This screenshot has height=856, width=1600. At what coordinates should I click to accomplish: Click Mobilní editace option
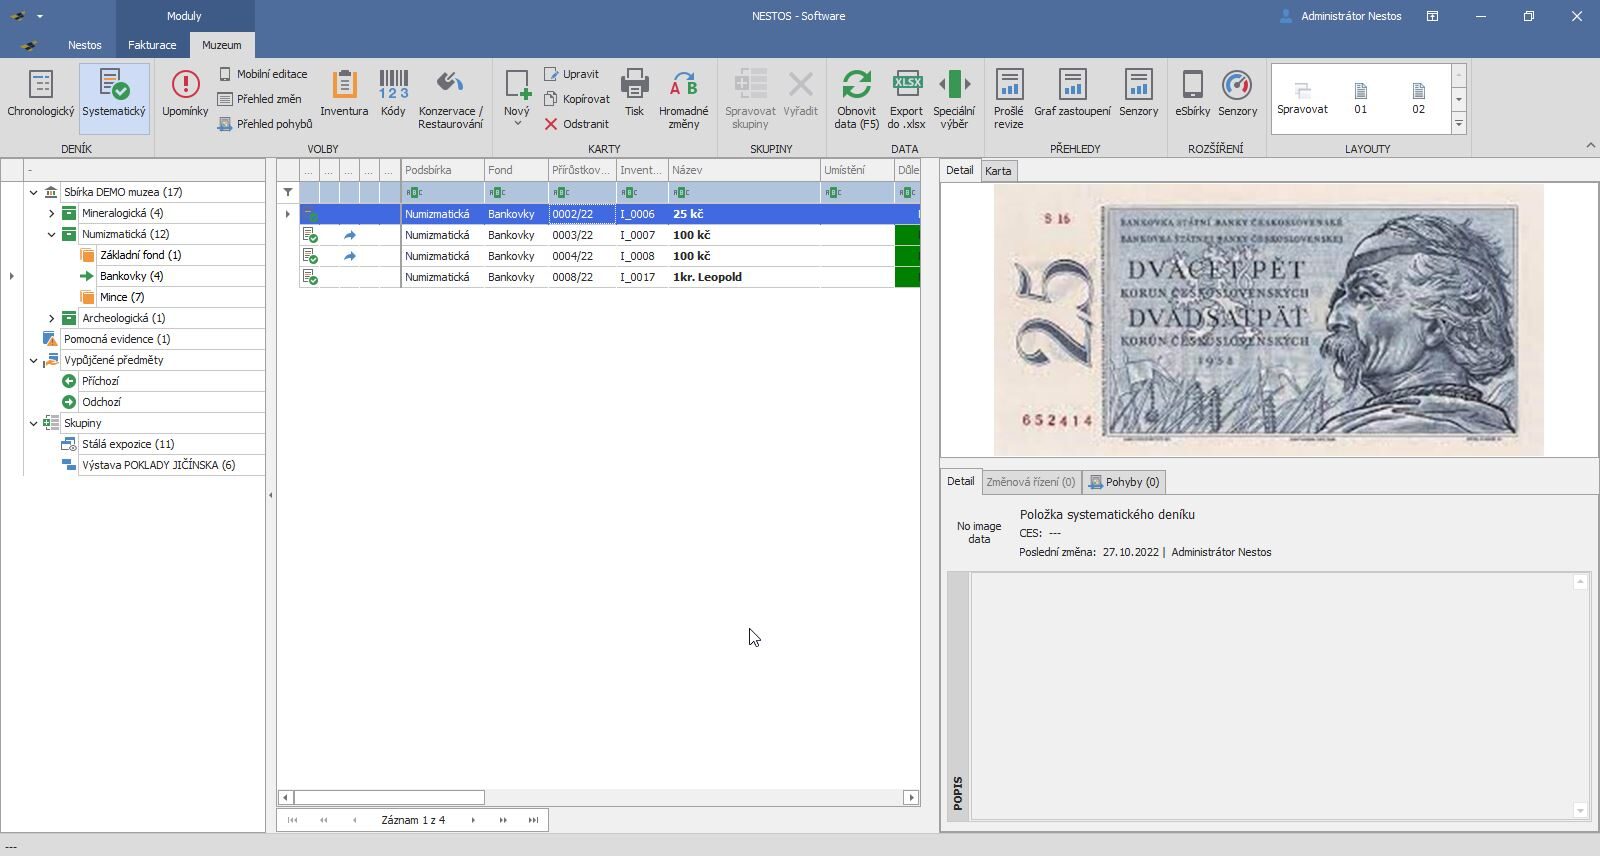(x=263, y=74)
